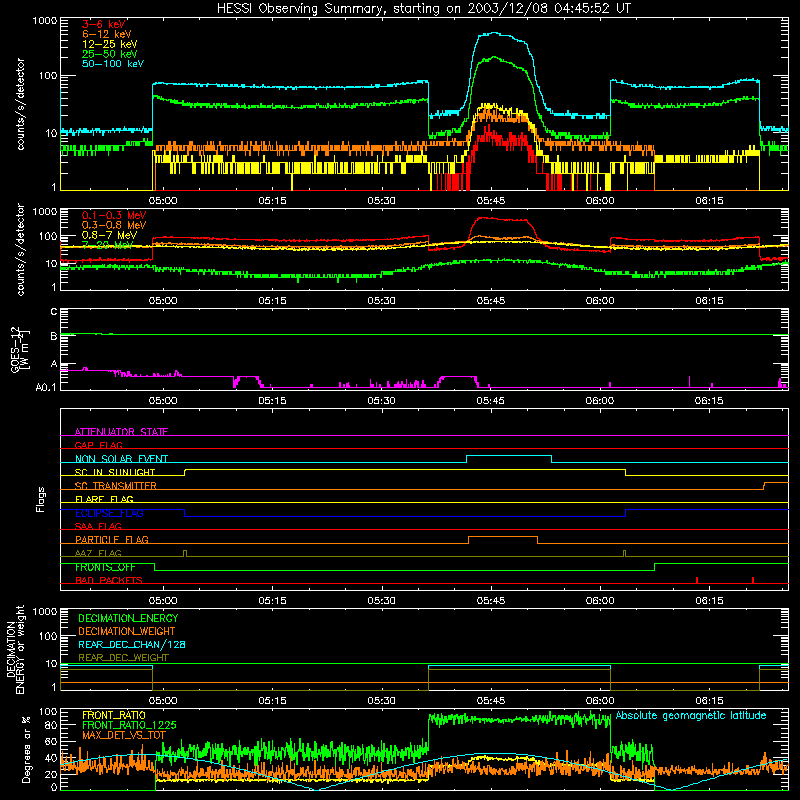Click the REAR_DEC_WEIGHT legend label
Image resolution: width=800 pixels, height=800 pixels.
[x=123, y=658]
